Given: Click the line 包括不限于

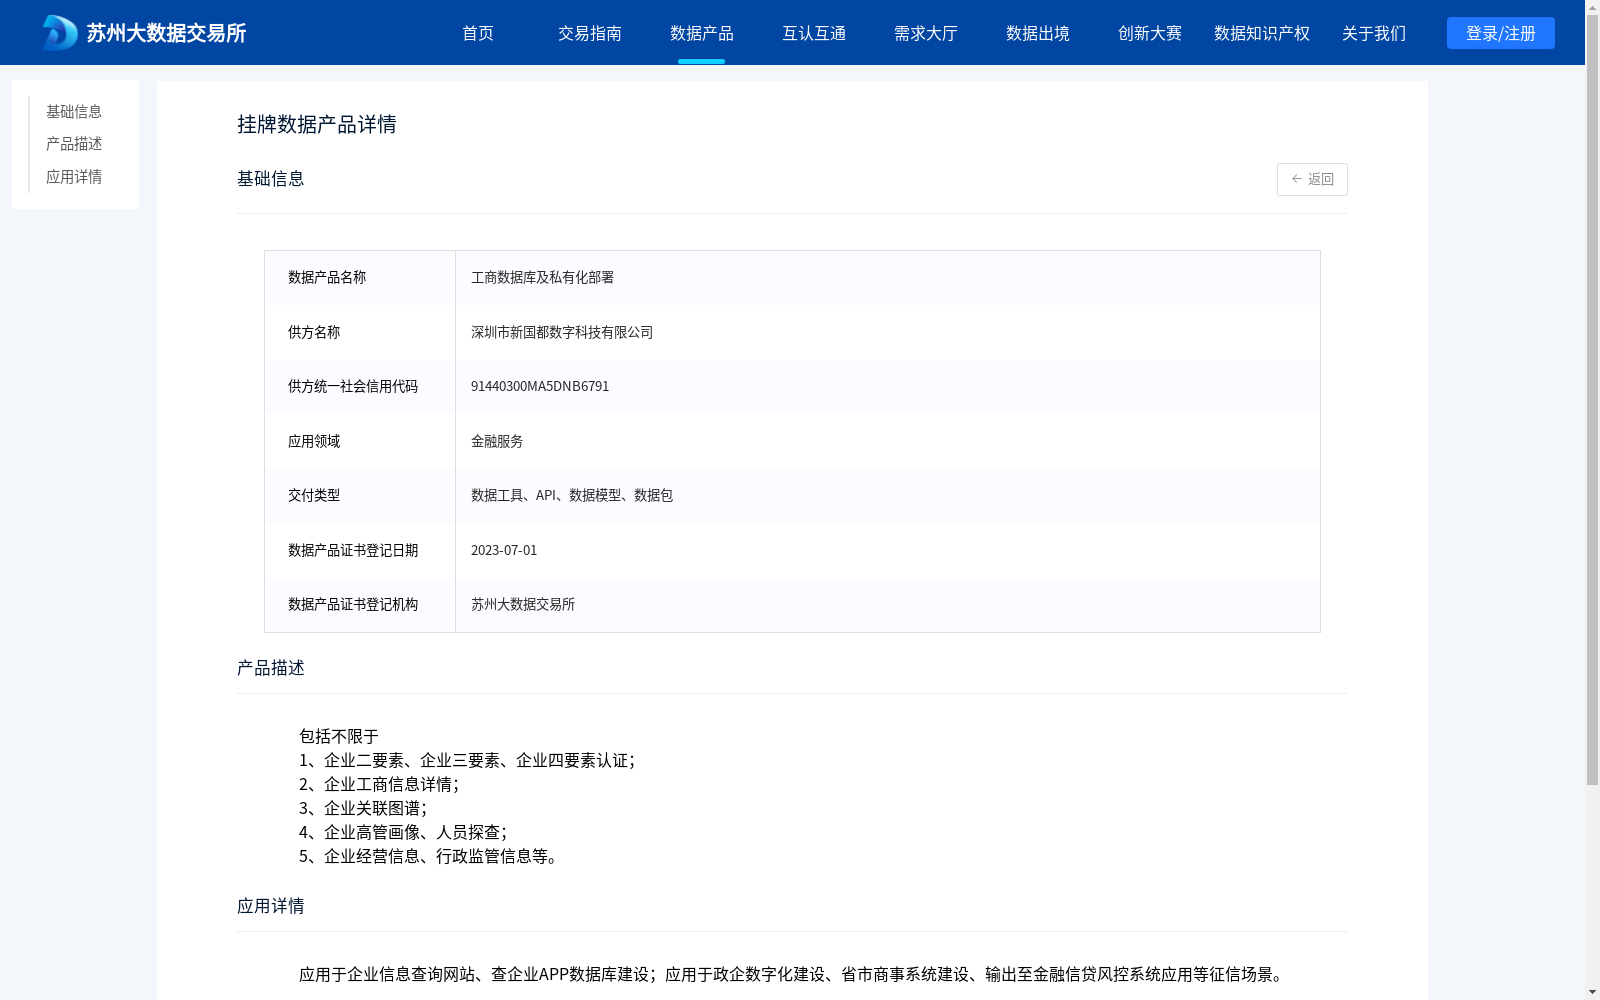Looking at the screenshot, I should coord(339,736).
